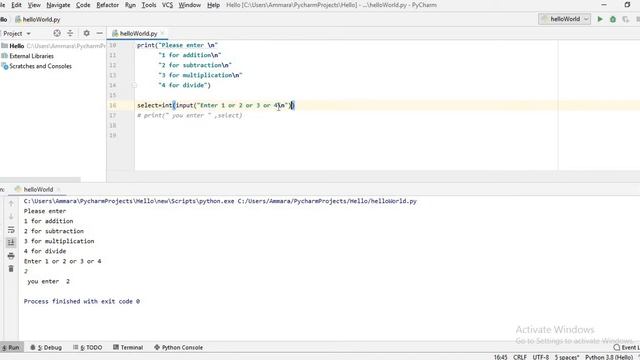Open the VCS menu
This screenshot has height=360, width=640.
[167, 5]
